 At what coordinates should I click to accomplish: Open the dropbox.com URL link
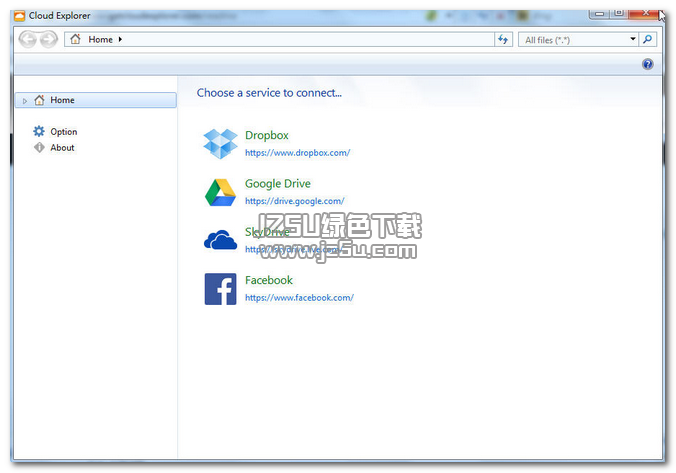click(297, 153)
